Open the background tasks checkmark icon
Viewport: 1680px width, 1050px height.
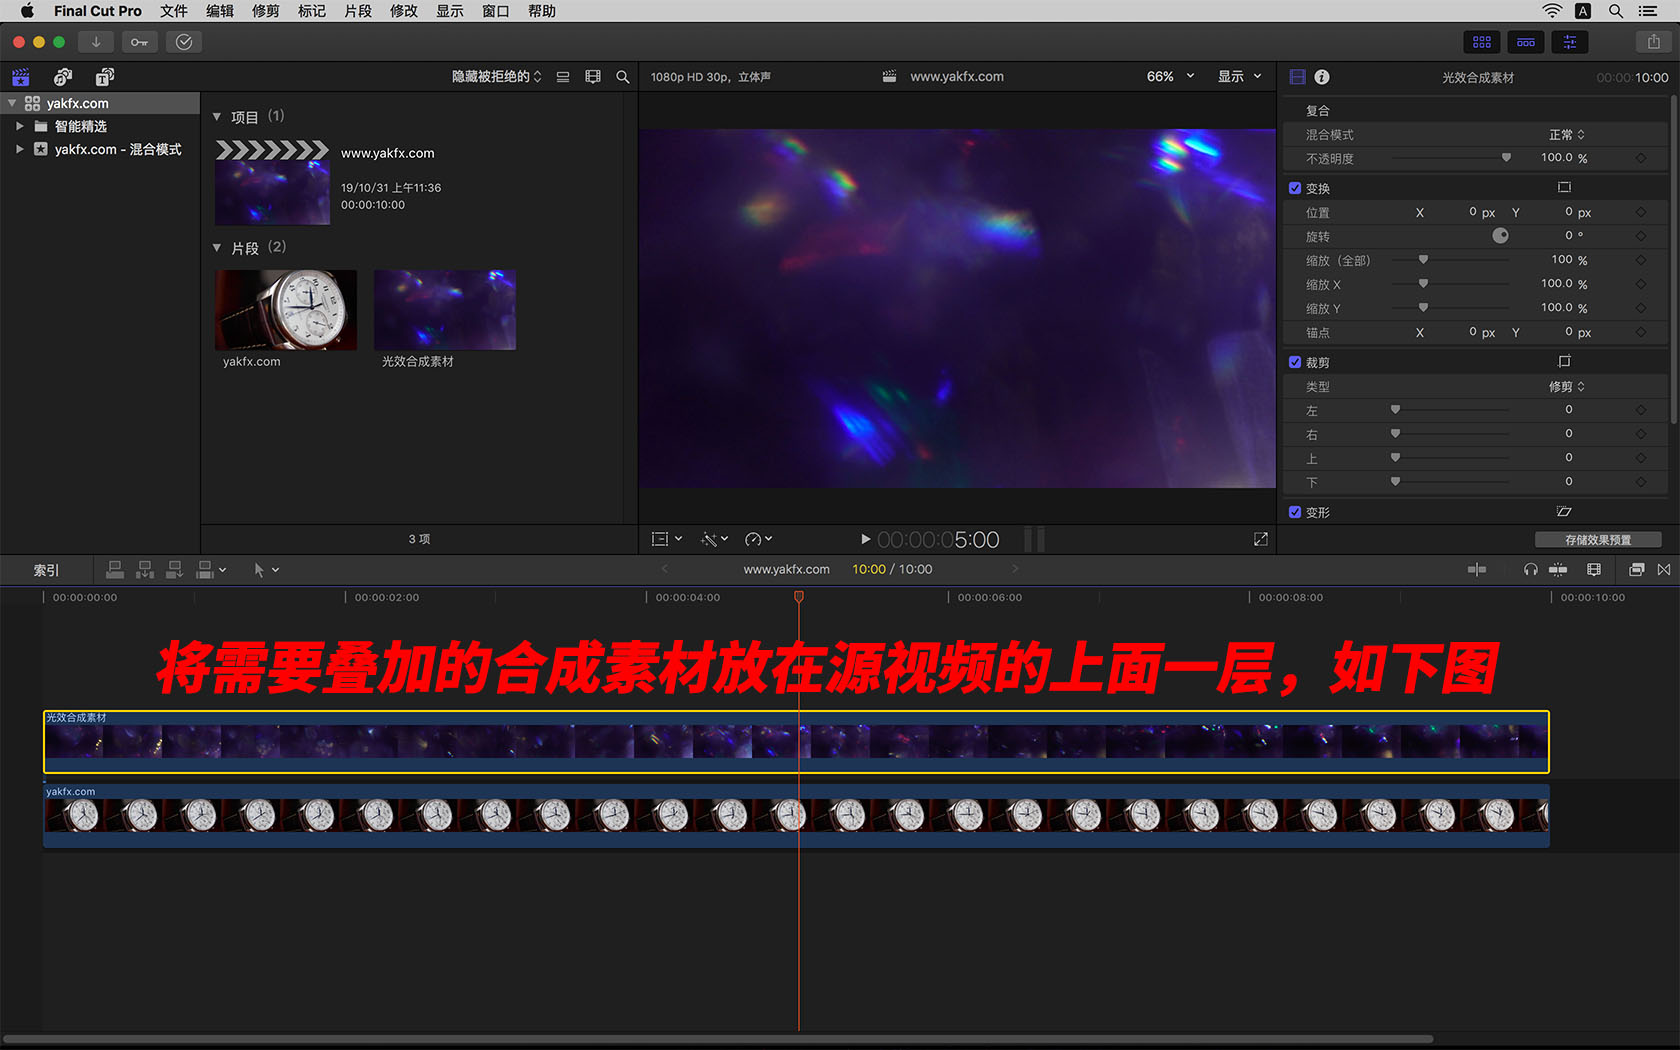(184, 42)
